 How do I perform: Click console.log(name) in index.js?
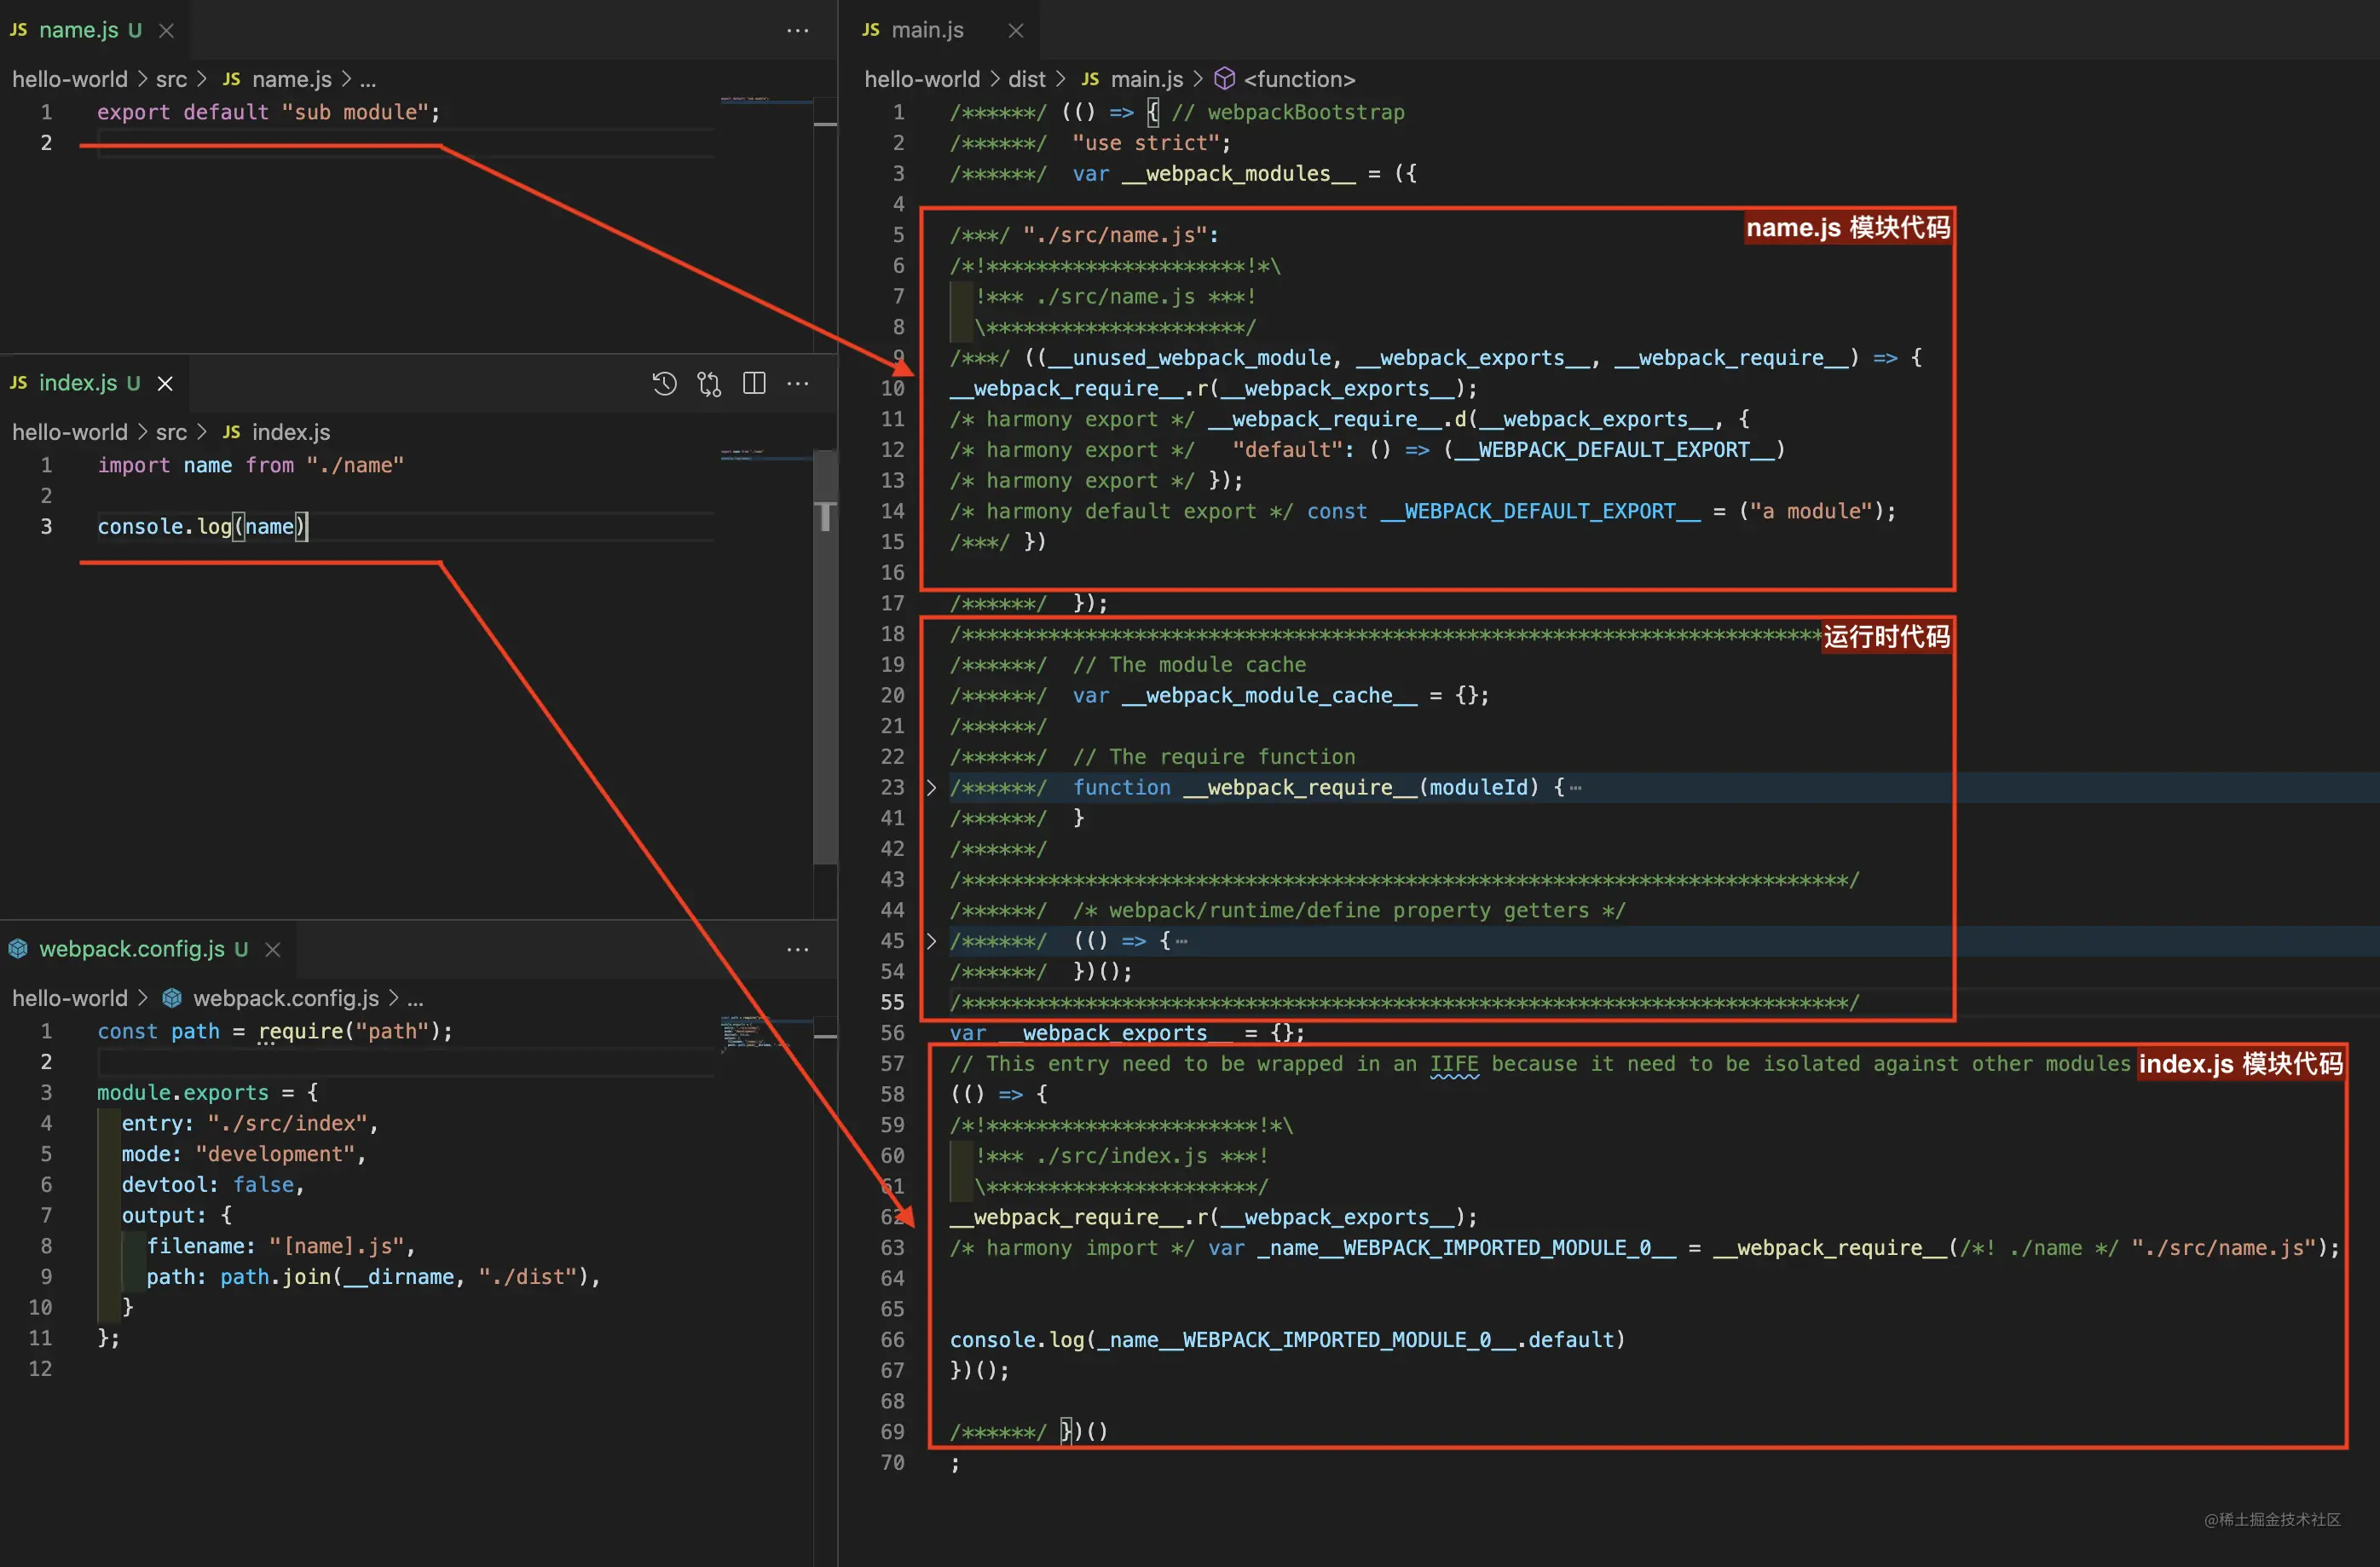point(202,526)
